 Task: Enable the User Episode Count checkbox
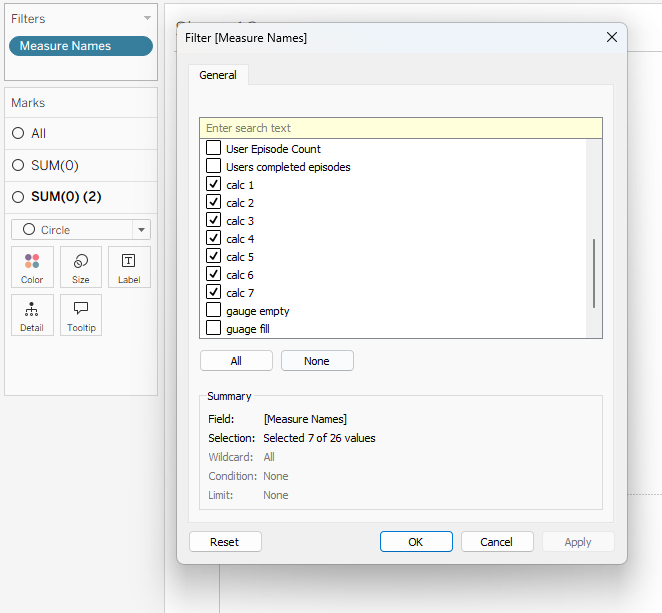[x=213, y=149]
